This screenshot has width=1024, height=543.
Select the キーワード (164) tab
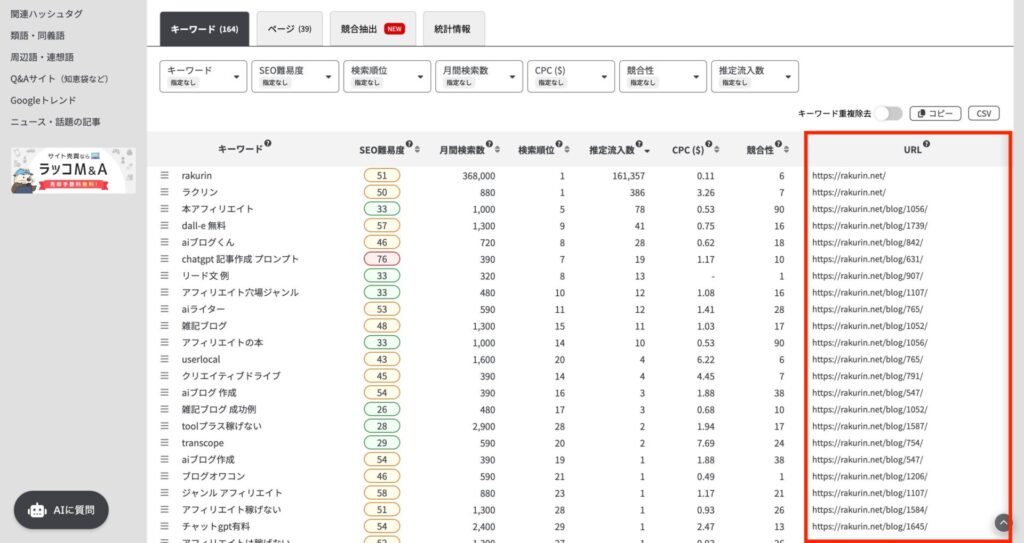click(204, 29)
